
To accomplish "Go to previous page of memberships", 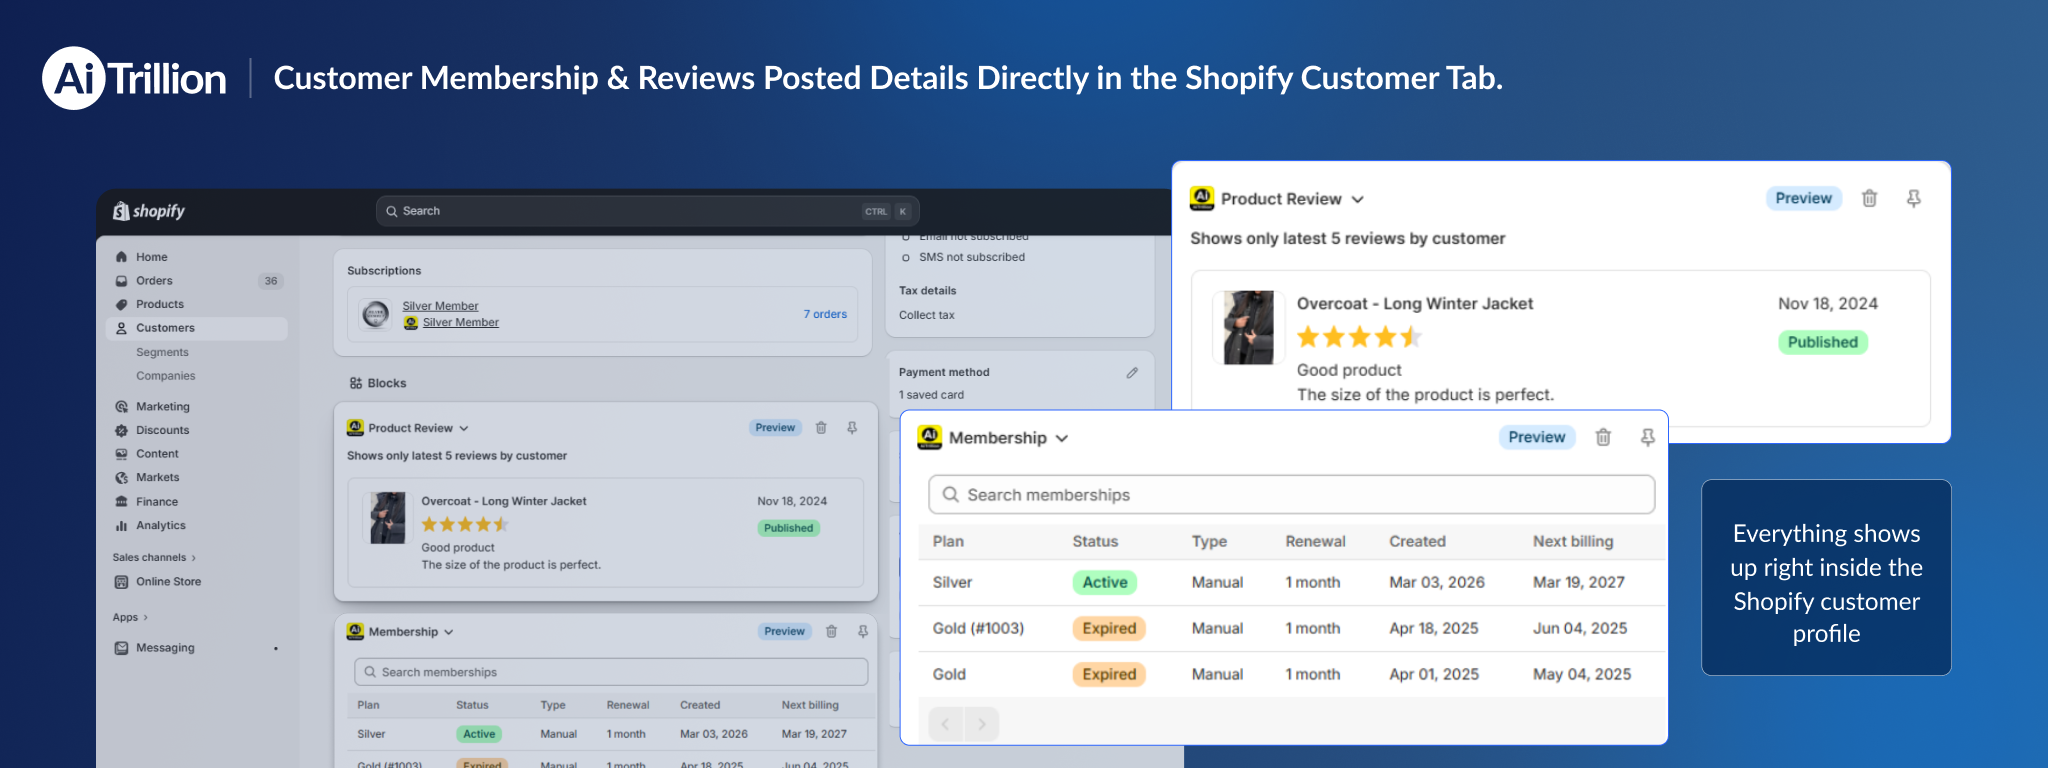I will click(x=946, y=724).
